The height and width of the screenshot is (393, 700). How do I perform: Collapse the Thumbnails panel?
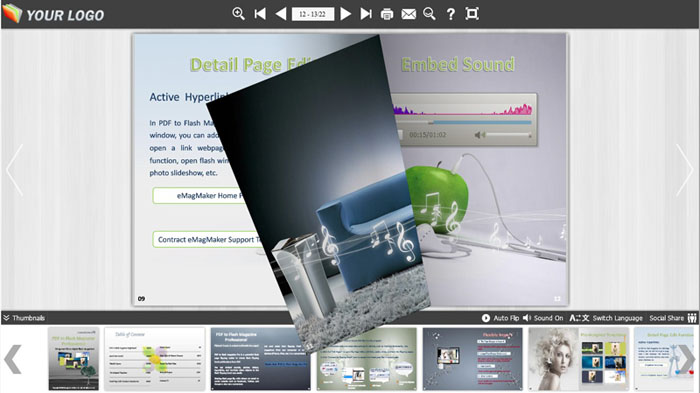pos(24,318)
